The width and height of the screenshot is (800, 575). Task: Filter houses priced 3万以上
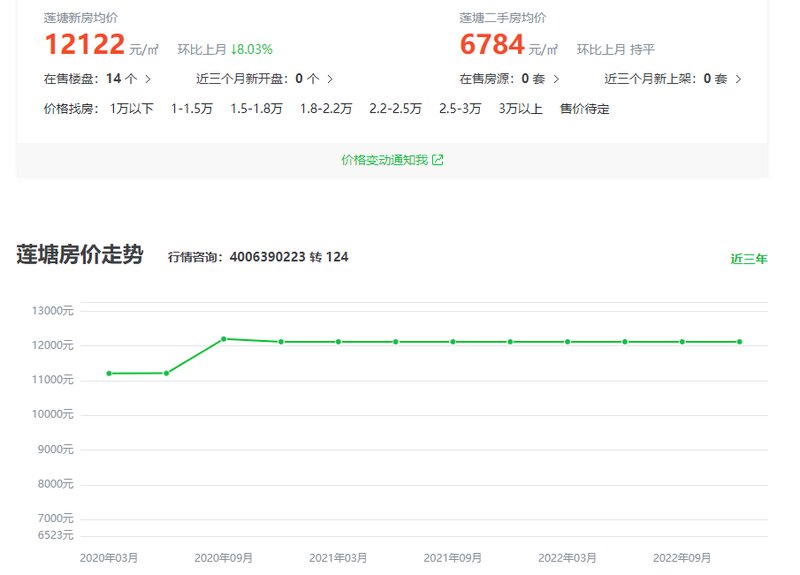520,109
